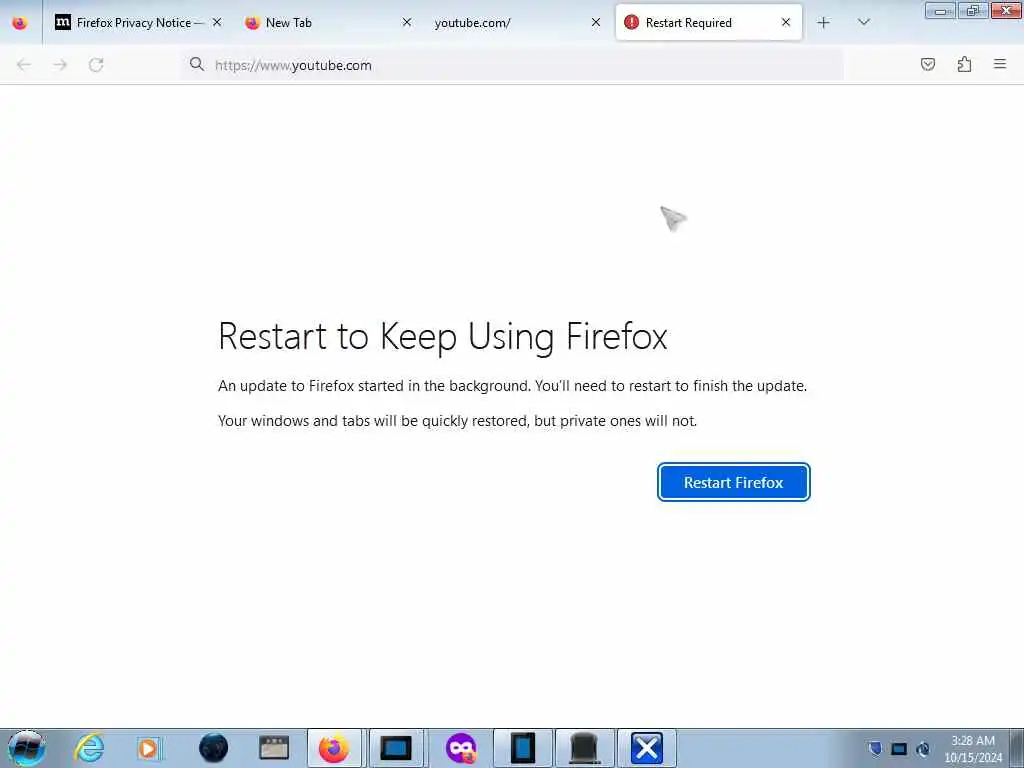Open Firefox View from the tab bar
The height and width of the screenshot is (768, 1024).
(x=20, y=23)
